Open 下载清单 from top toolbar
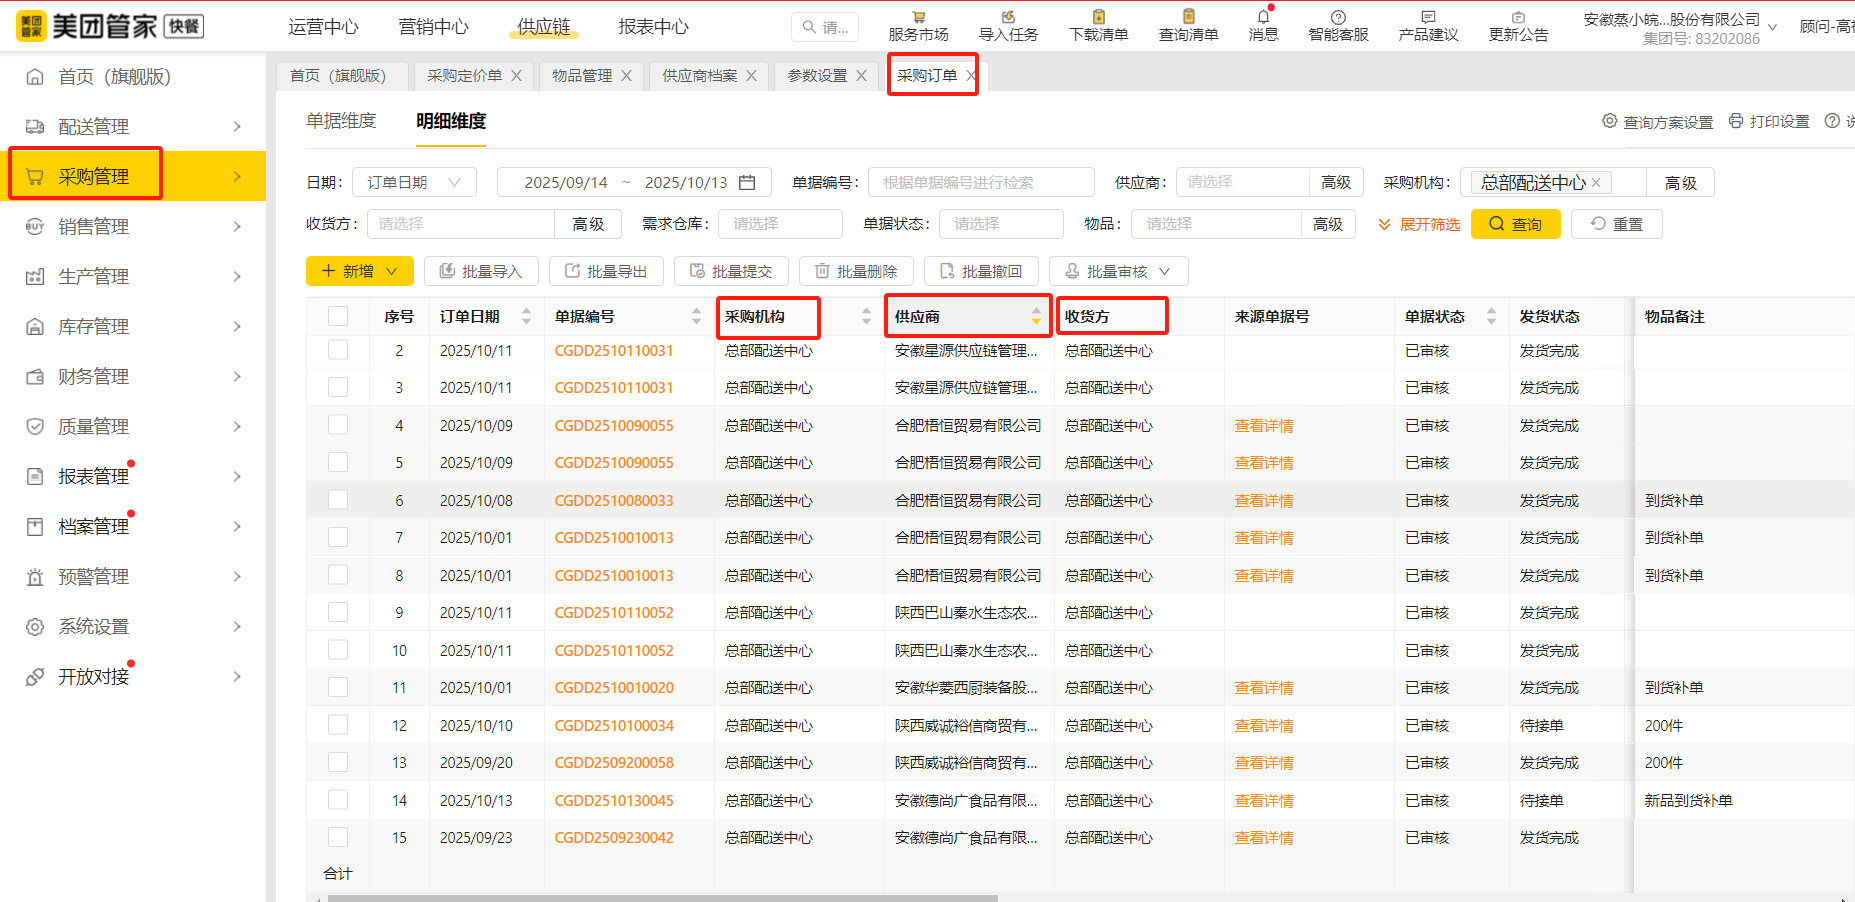 click(x=1098, y=17)
